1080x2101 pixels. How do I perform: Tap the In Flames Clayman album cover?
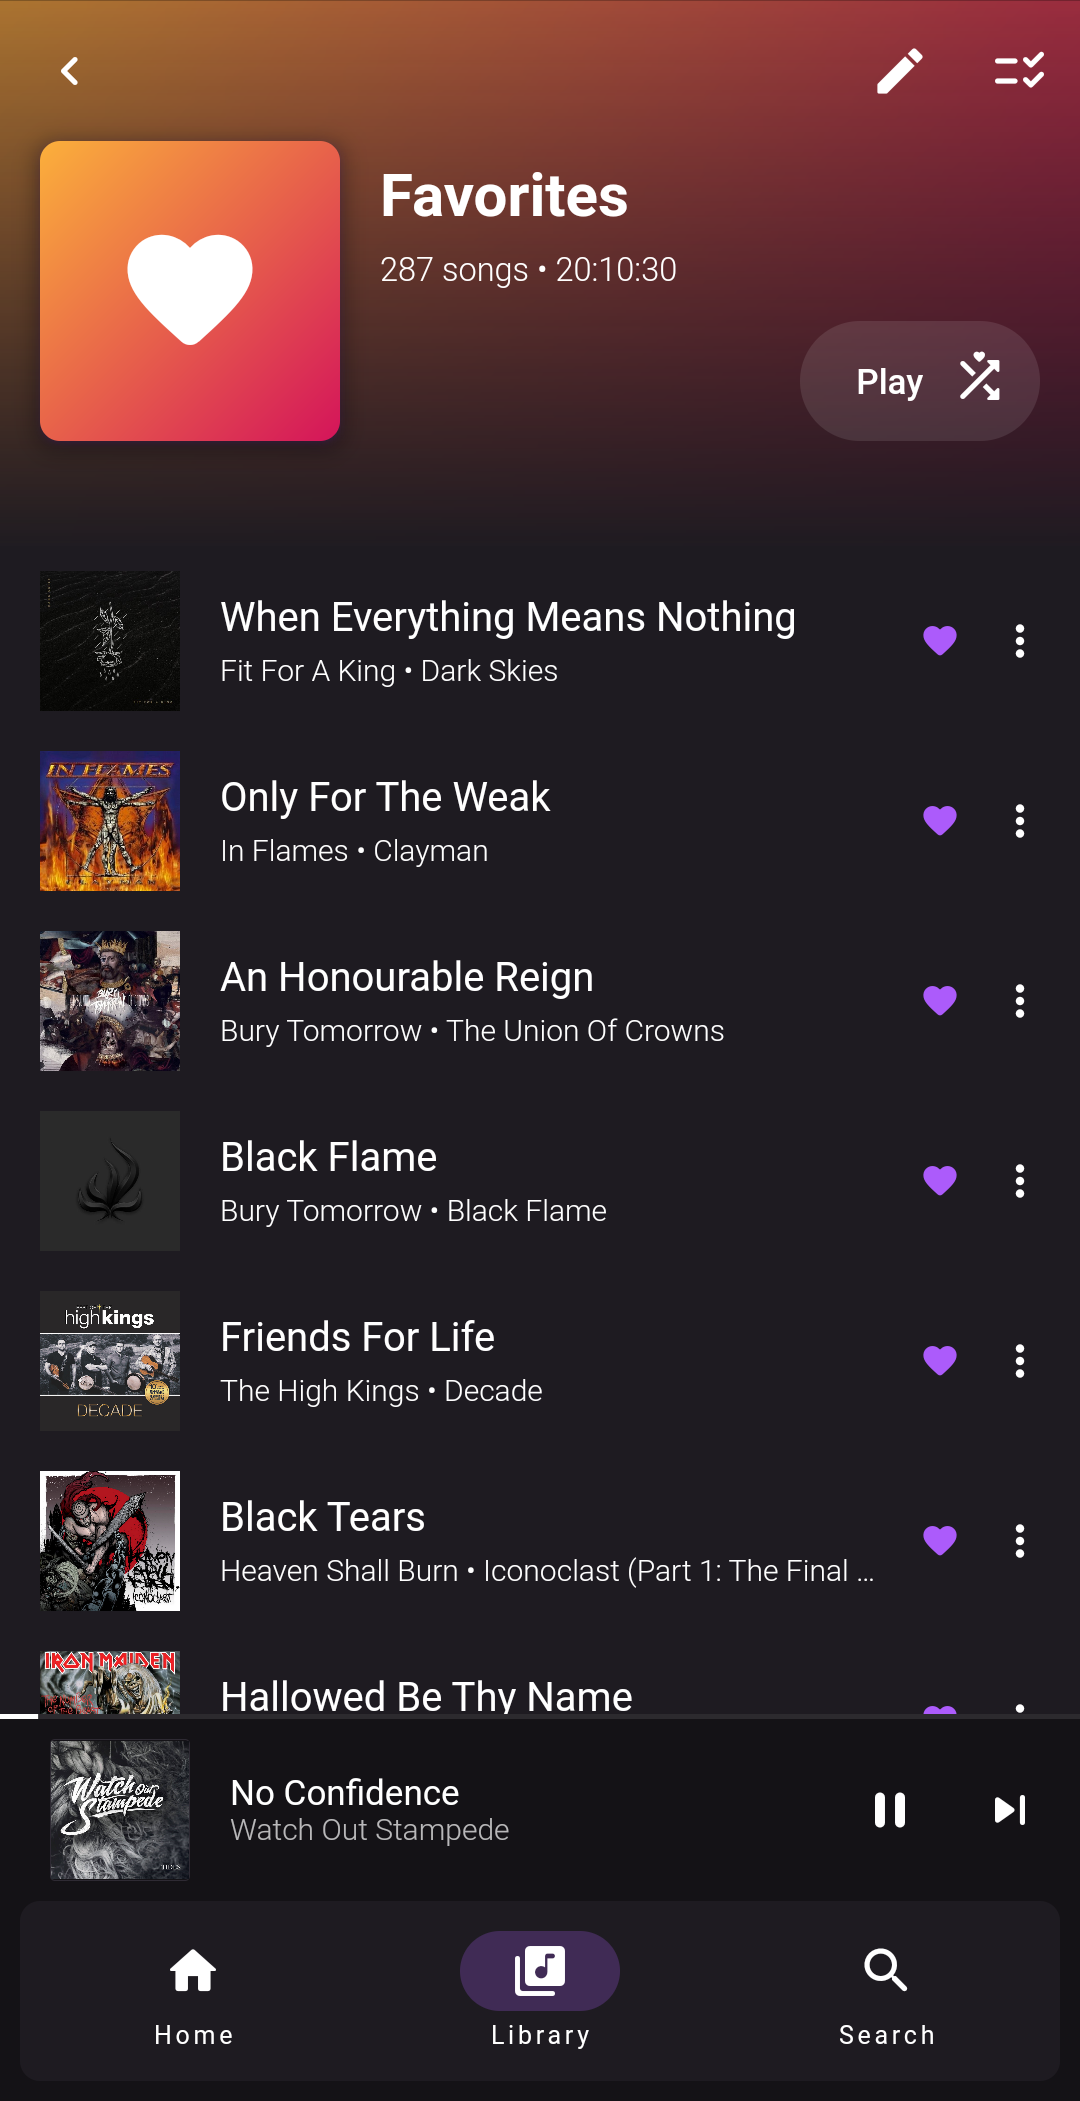(110, 821)
